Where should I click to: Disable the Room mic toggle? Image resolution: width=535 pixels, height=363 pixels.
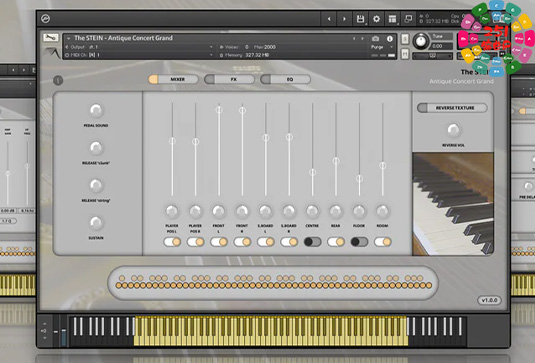click(x=382, y=242)
